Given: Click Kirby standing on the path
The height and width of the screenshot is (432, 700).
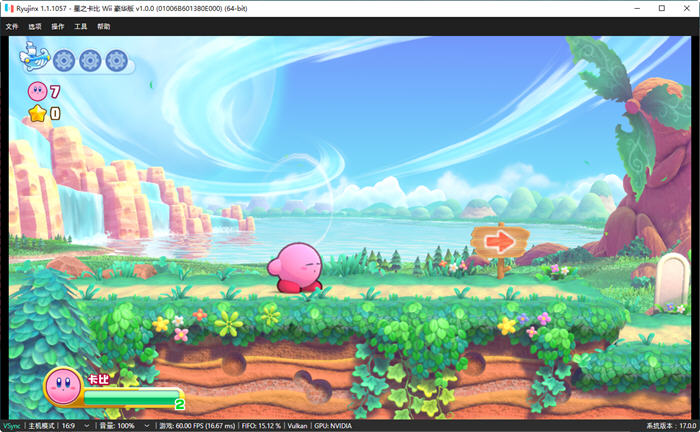Looking at the screenshot, I should click(x=296, y=267).
